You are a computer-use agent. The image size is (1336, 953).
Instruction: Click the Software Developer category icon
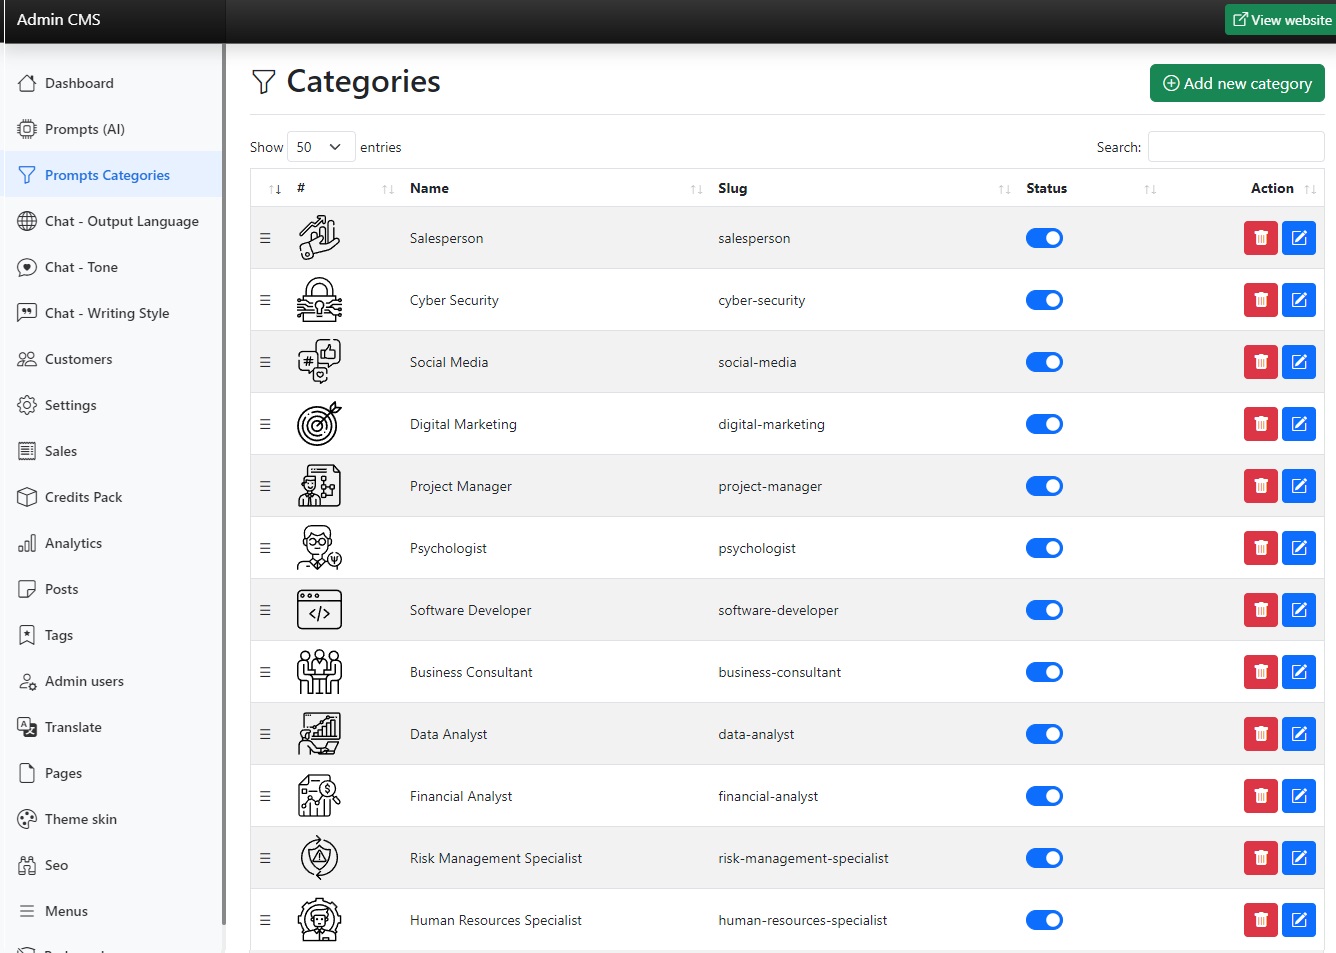(x=319, y=610)
